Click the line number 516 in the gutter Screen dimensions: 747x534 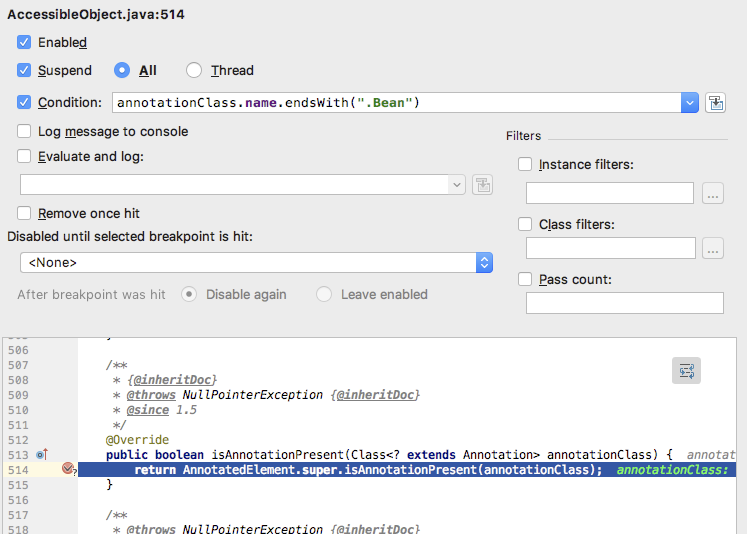click(x=18, y=500)
